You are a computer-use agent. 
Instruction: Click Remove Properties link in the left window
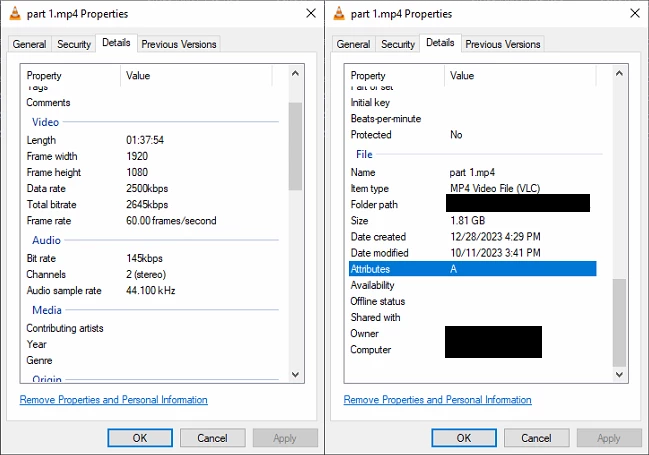[113, 400]
